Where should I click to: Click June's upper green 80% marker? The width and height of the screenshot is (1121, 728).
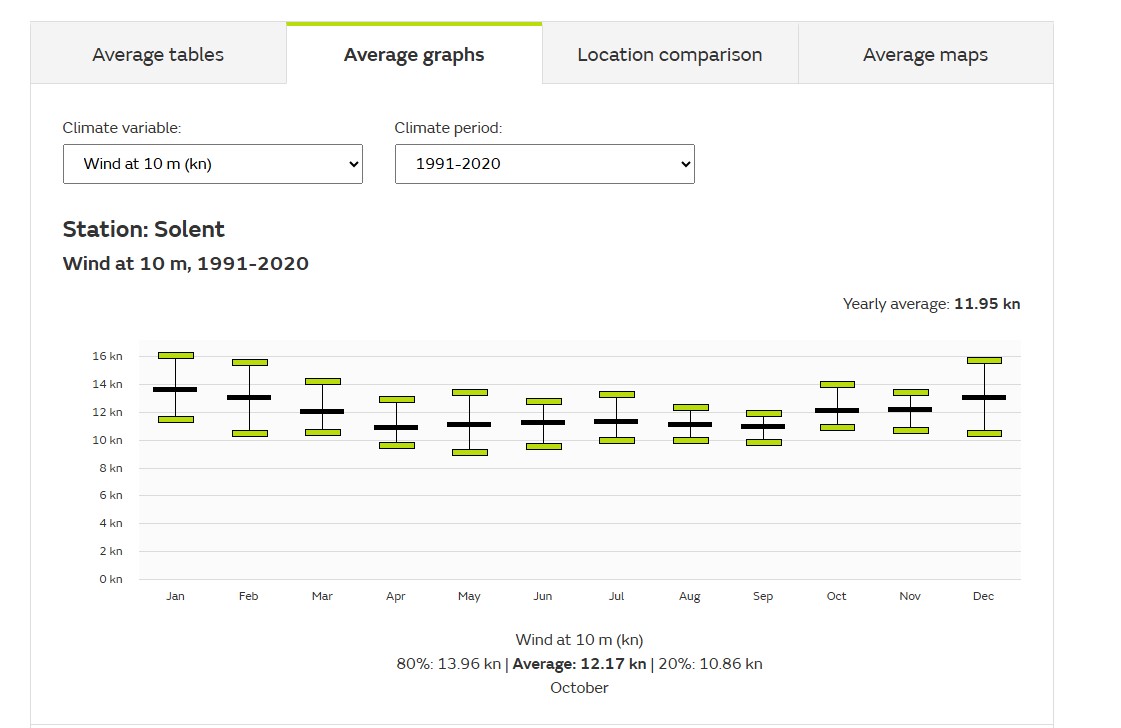543,401
